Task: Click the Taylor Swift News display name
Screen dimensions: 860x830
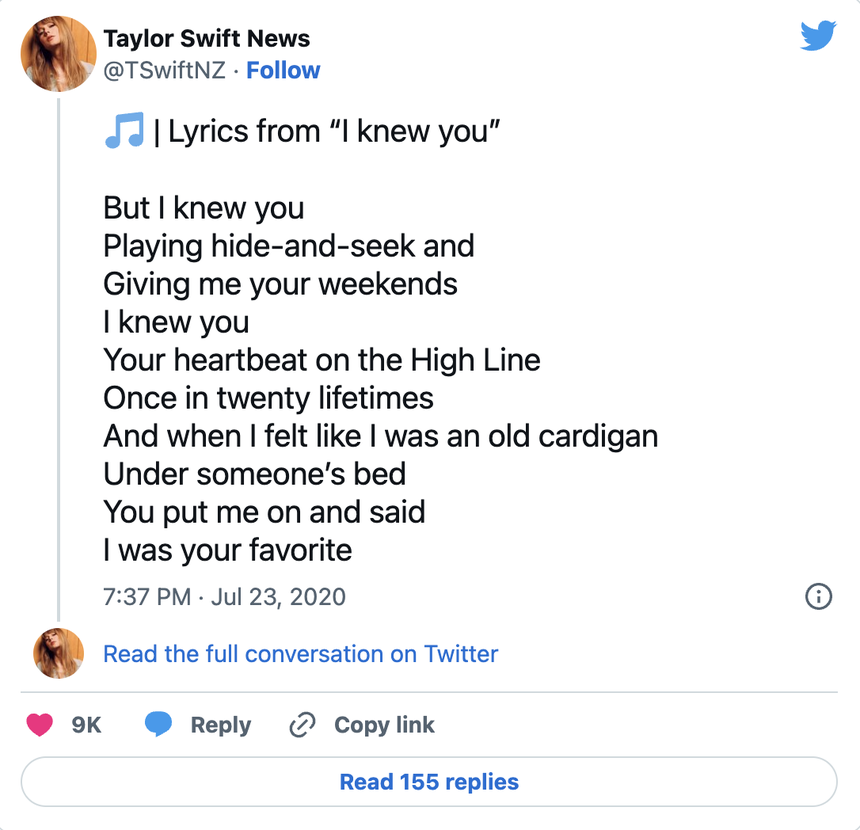Action: pyautogui.click(x=207, y=38)
